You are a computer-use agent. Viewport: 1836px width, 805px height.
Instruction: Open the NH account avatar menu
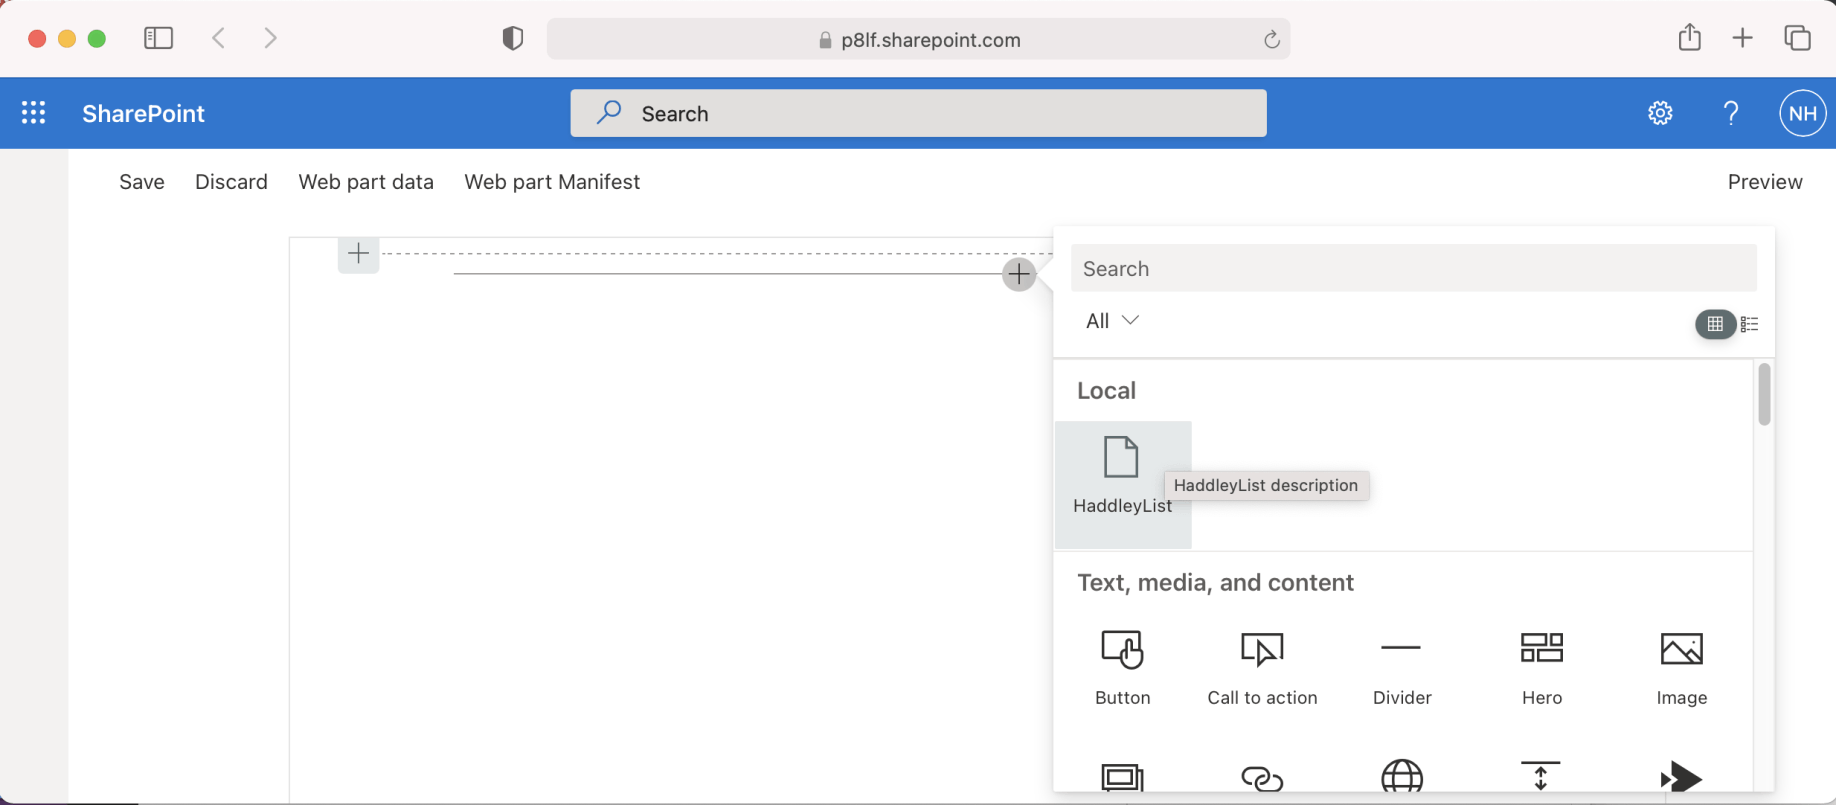(x=1802, y=113)
